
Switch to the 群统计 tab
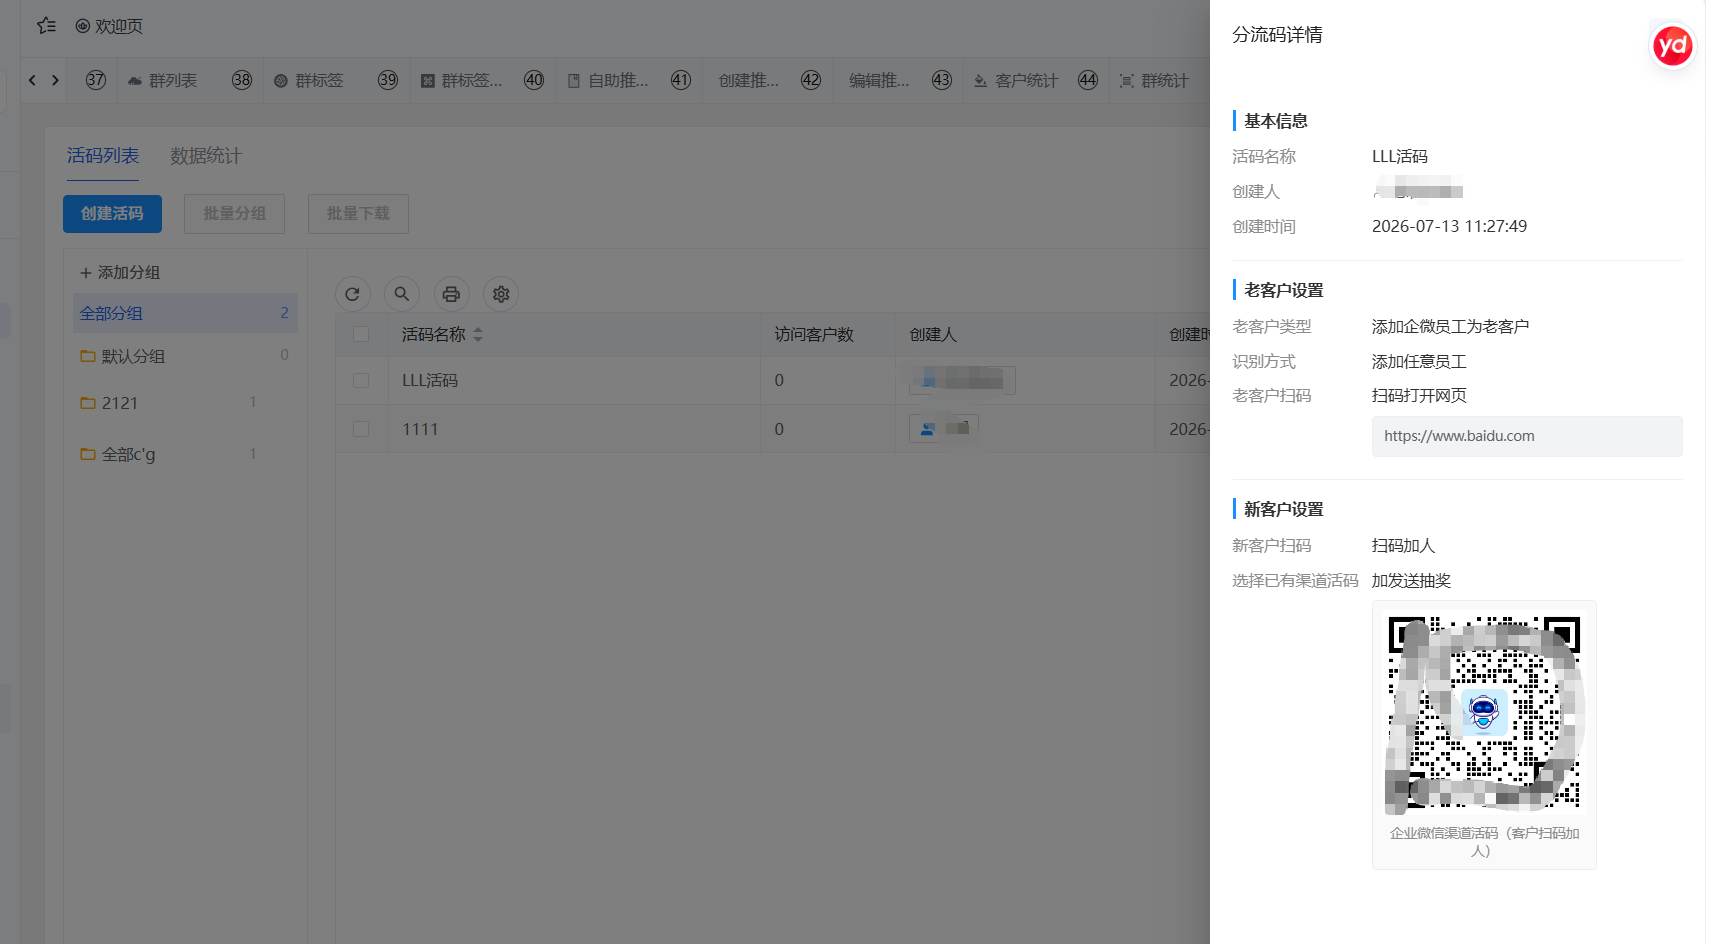tap(1154, 80)
